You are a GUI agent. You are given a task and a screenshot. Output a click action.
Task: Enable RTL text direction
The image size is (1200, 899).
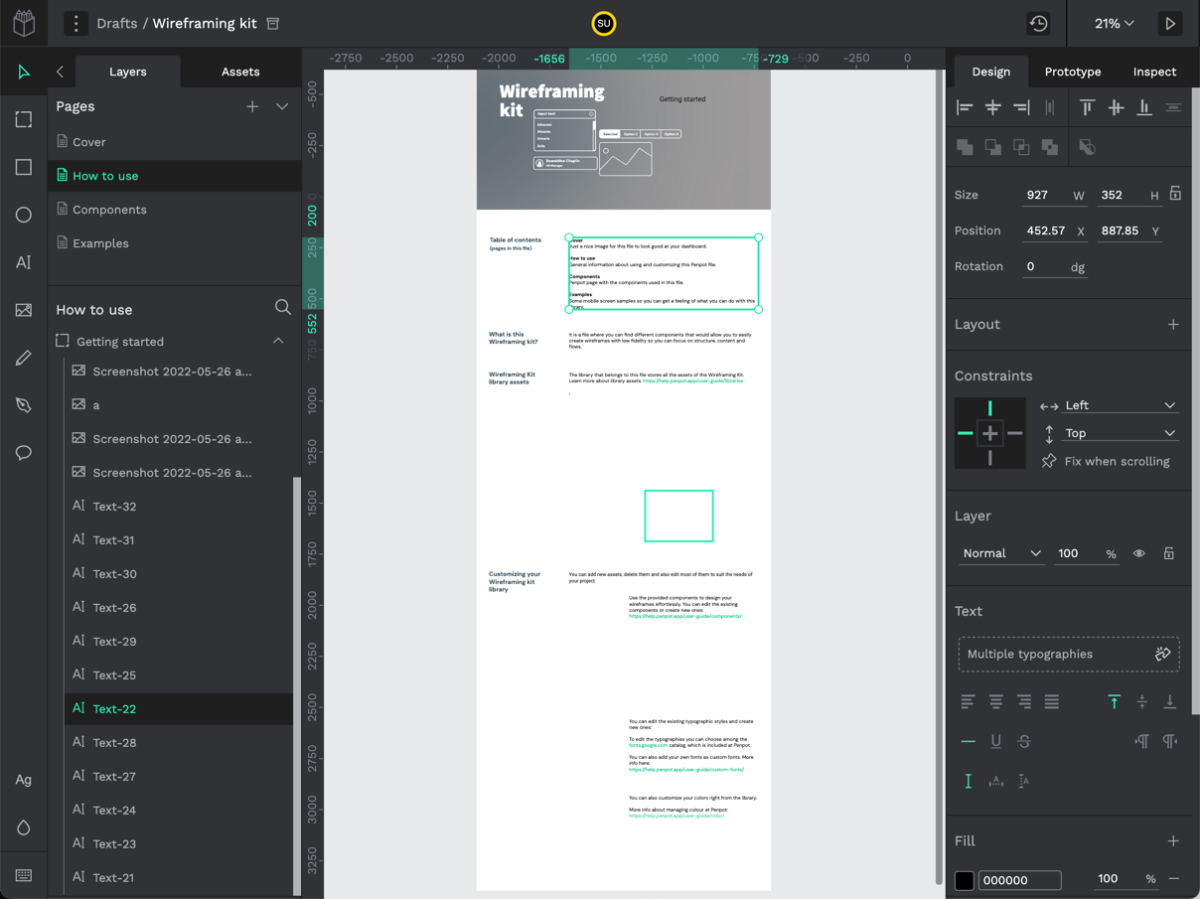(1170, 741)
